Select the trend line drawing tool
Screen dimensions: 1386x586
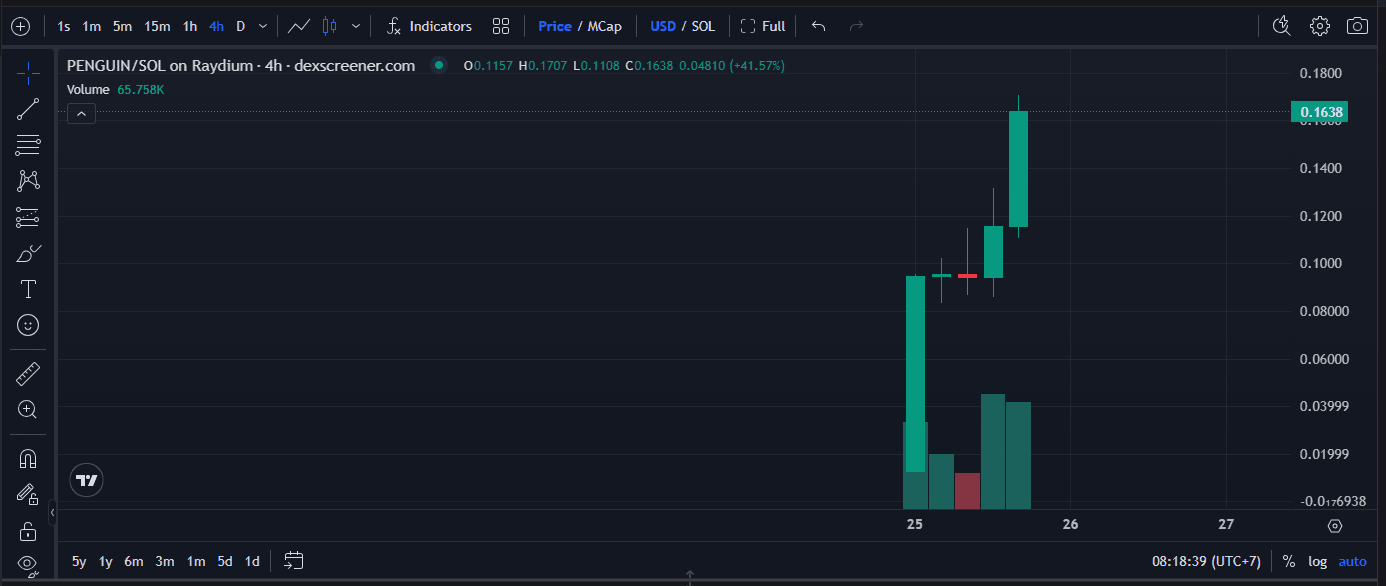coord(28,108)
